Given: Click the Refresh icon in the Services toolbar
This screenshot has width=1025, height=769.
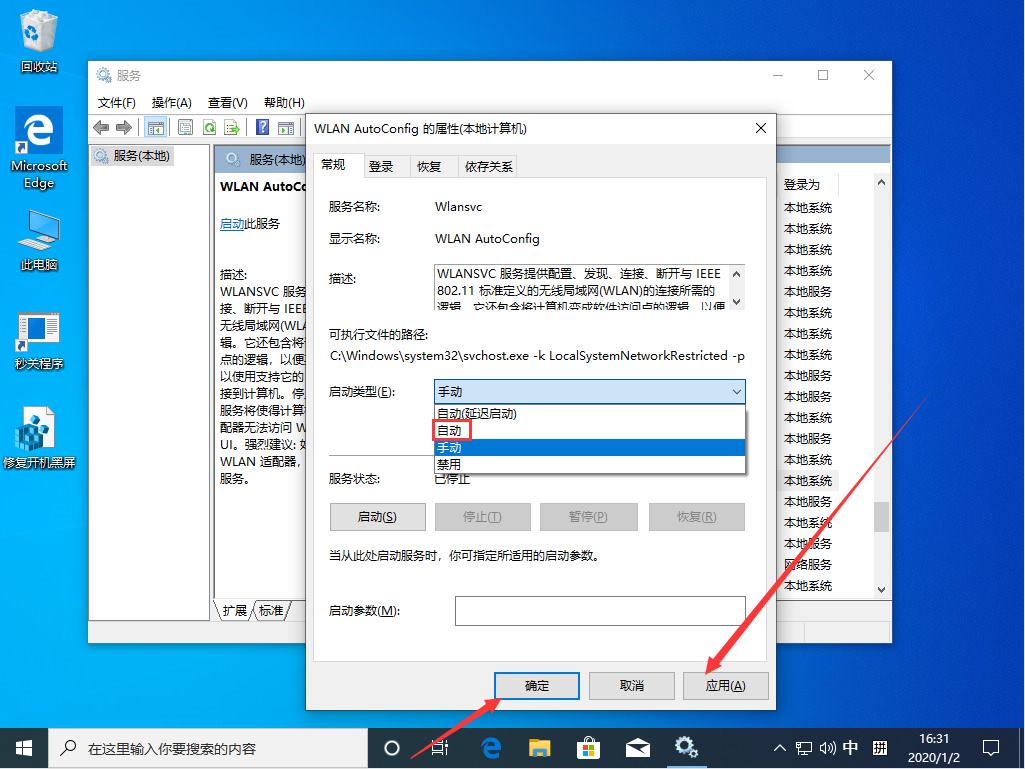Looking at the screenshot, I should [208, 127].
